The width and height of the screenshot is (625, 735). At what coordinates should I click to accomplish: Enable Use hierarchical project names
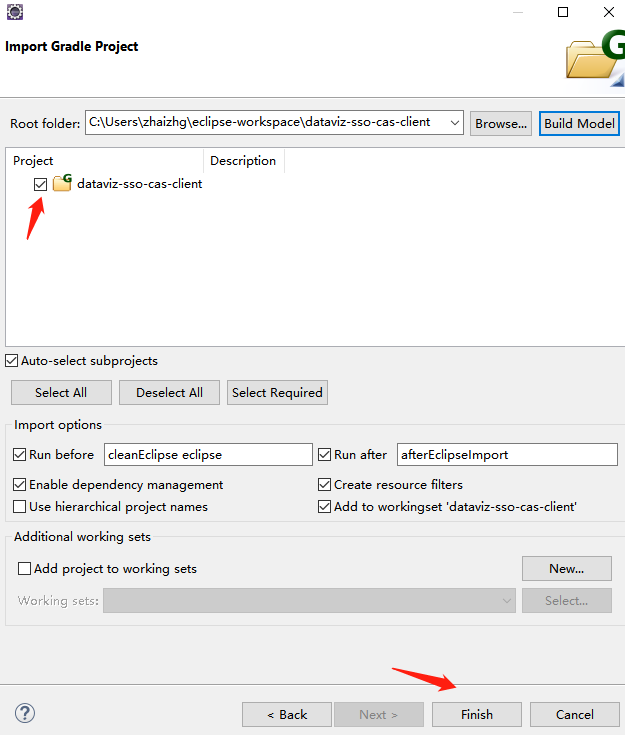coord(20,507)
